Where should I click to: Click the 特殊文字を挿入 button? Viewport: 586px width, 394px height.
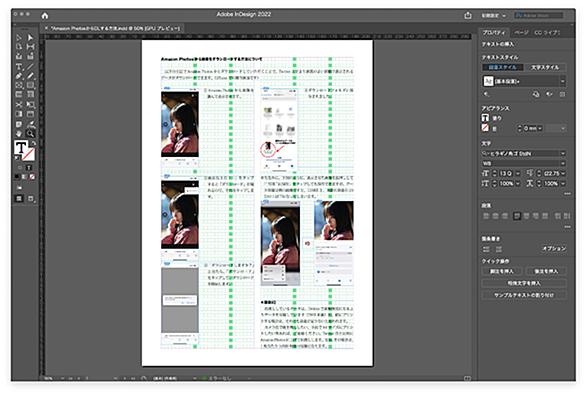point(524,283)
